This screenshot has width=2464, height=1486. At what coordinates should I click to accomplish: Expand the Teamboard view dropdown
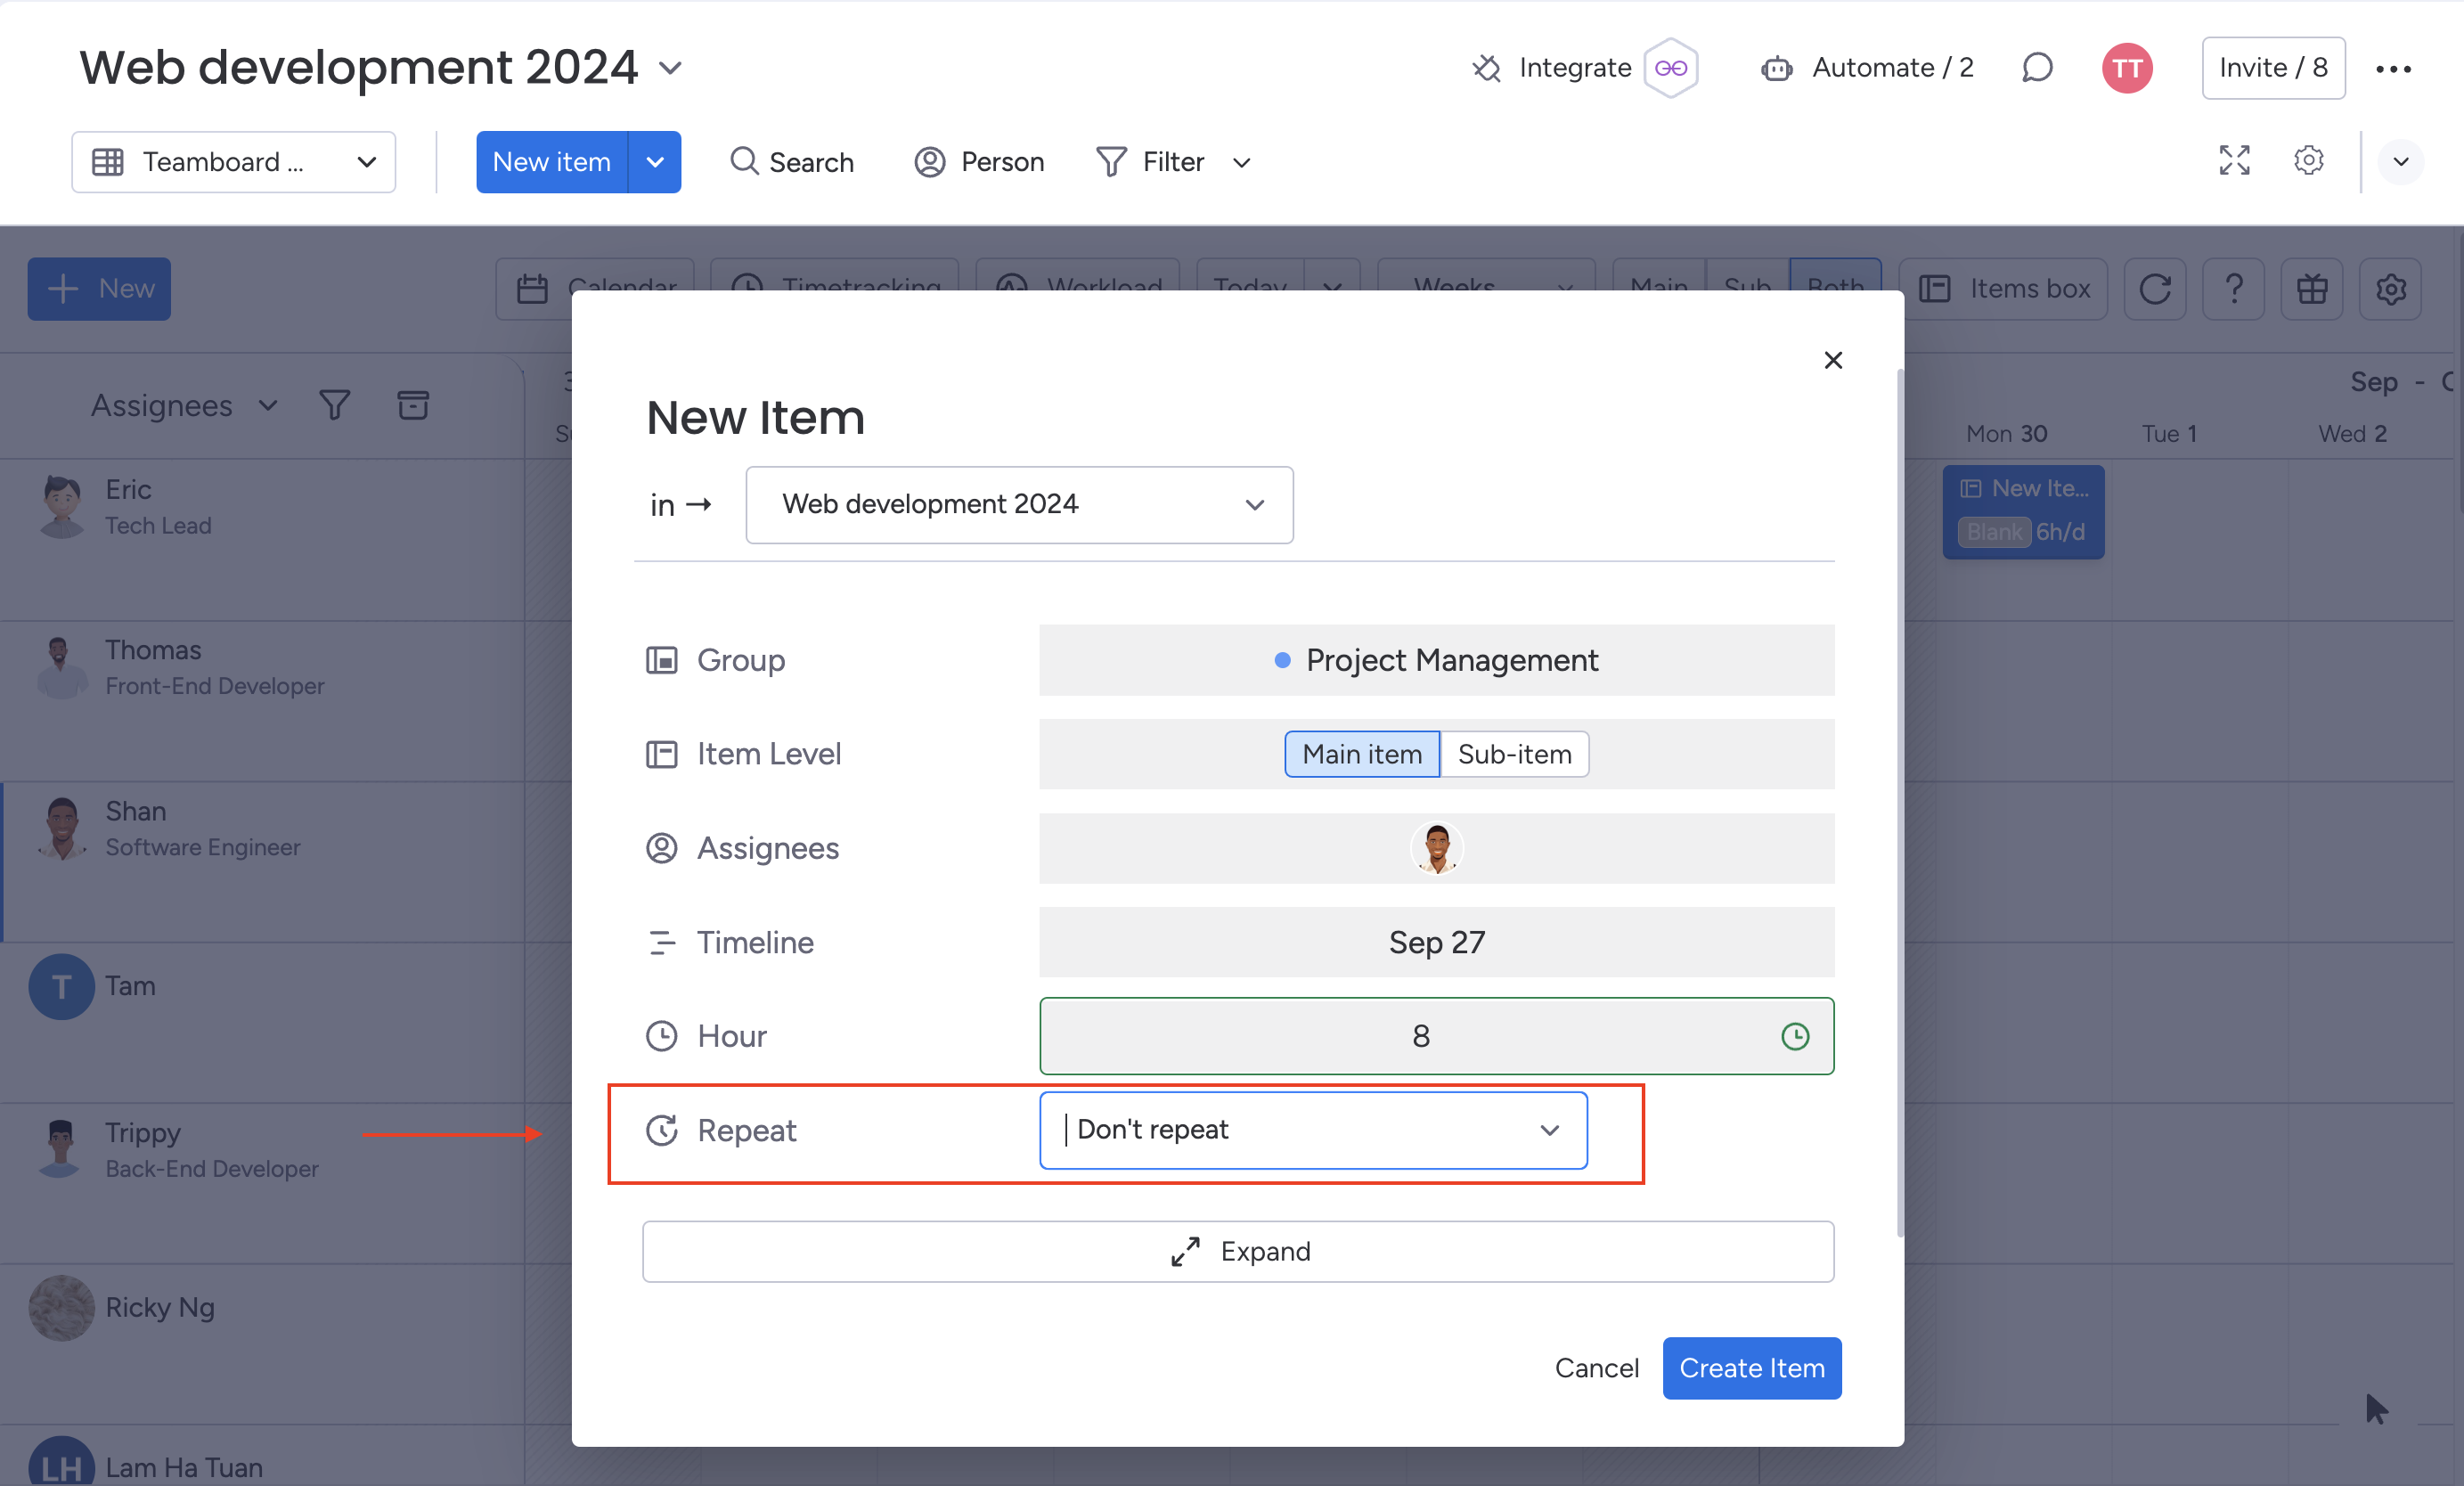click(234, 162)
